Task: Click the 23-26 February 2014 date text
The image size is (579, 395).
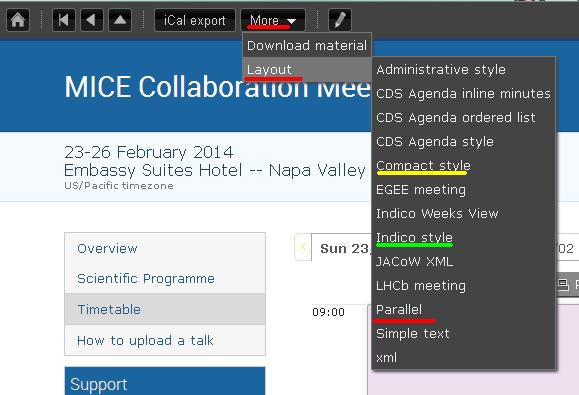Action: click(148, 152)
